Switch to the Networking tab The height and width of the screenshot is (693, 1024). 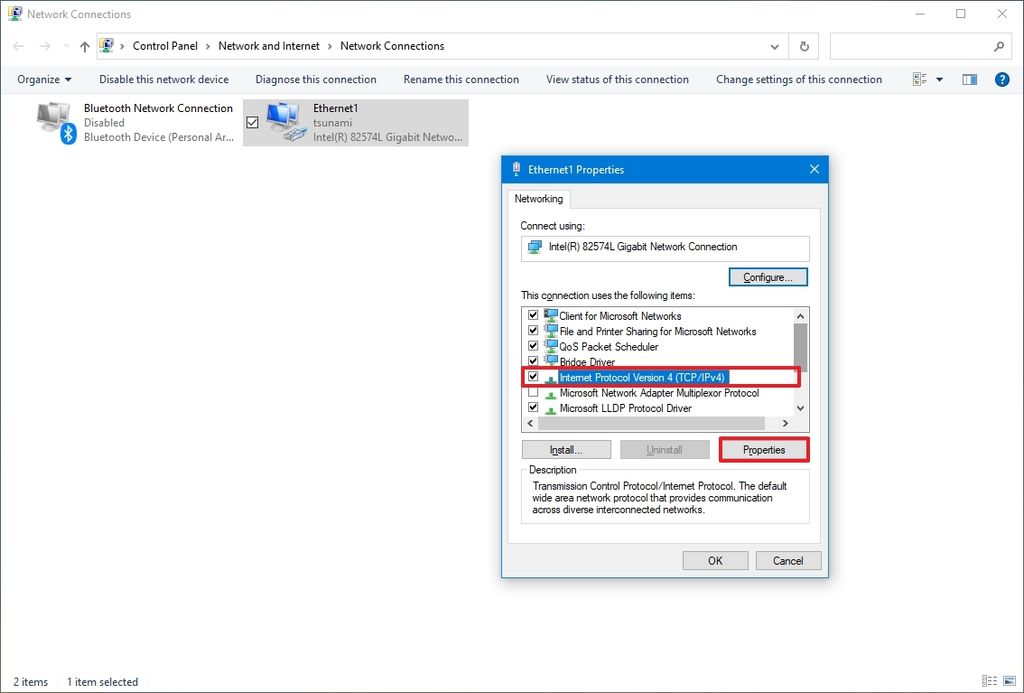click(x=538, y=199)
